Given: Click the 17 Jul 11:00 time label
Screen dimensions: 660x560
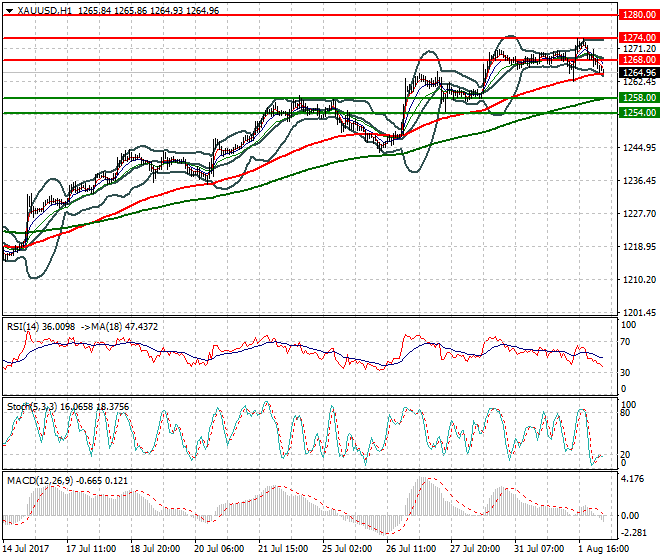Looking at the screenshot, I should (91, 549).
